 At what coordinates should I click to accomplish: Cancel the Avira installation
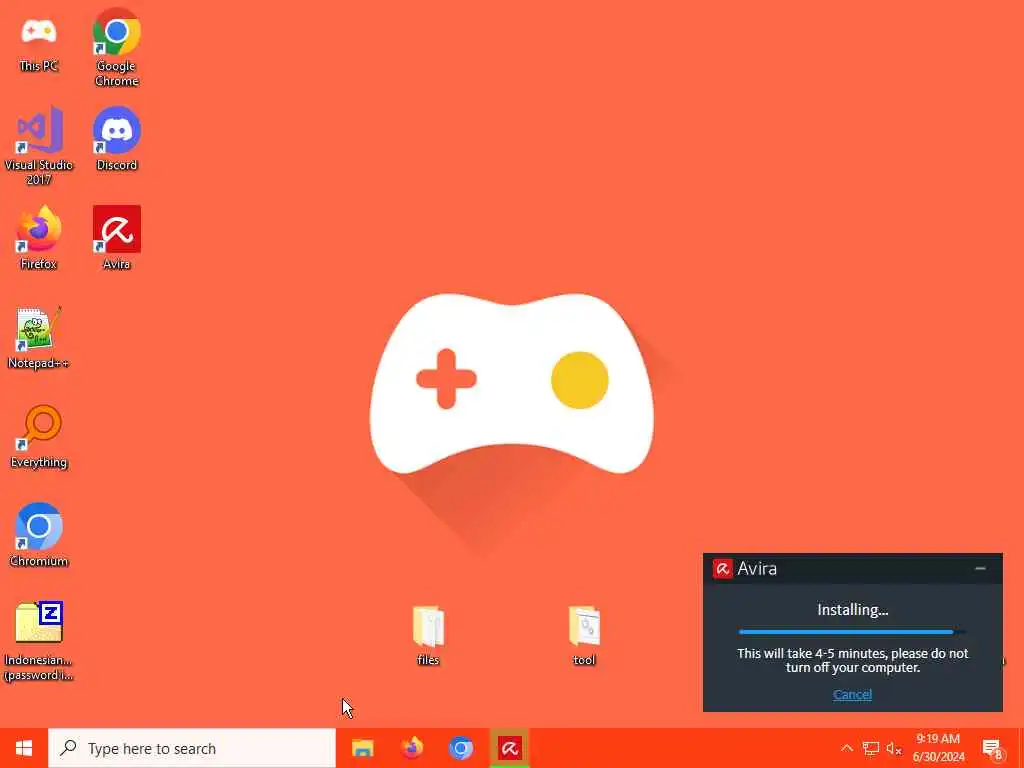(852, 694)
